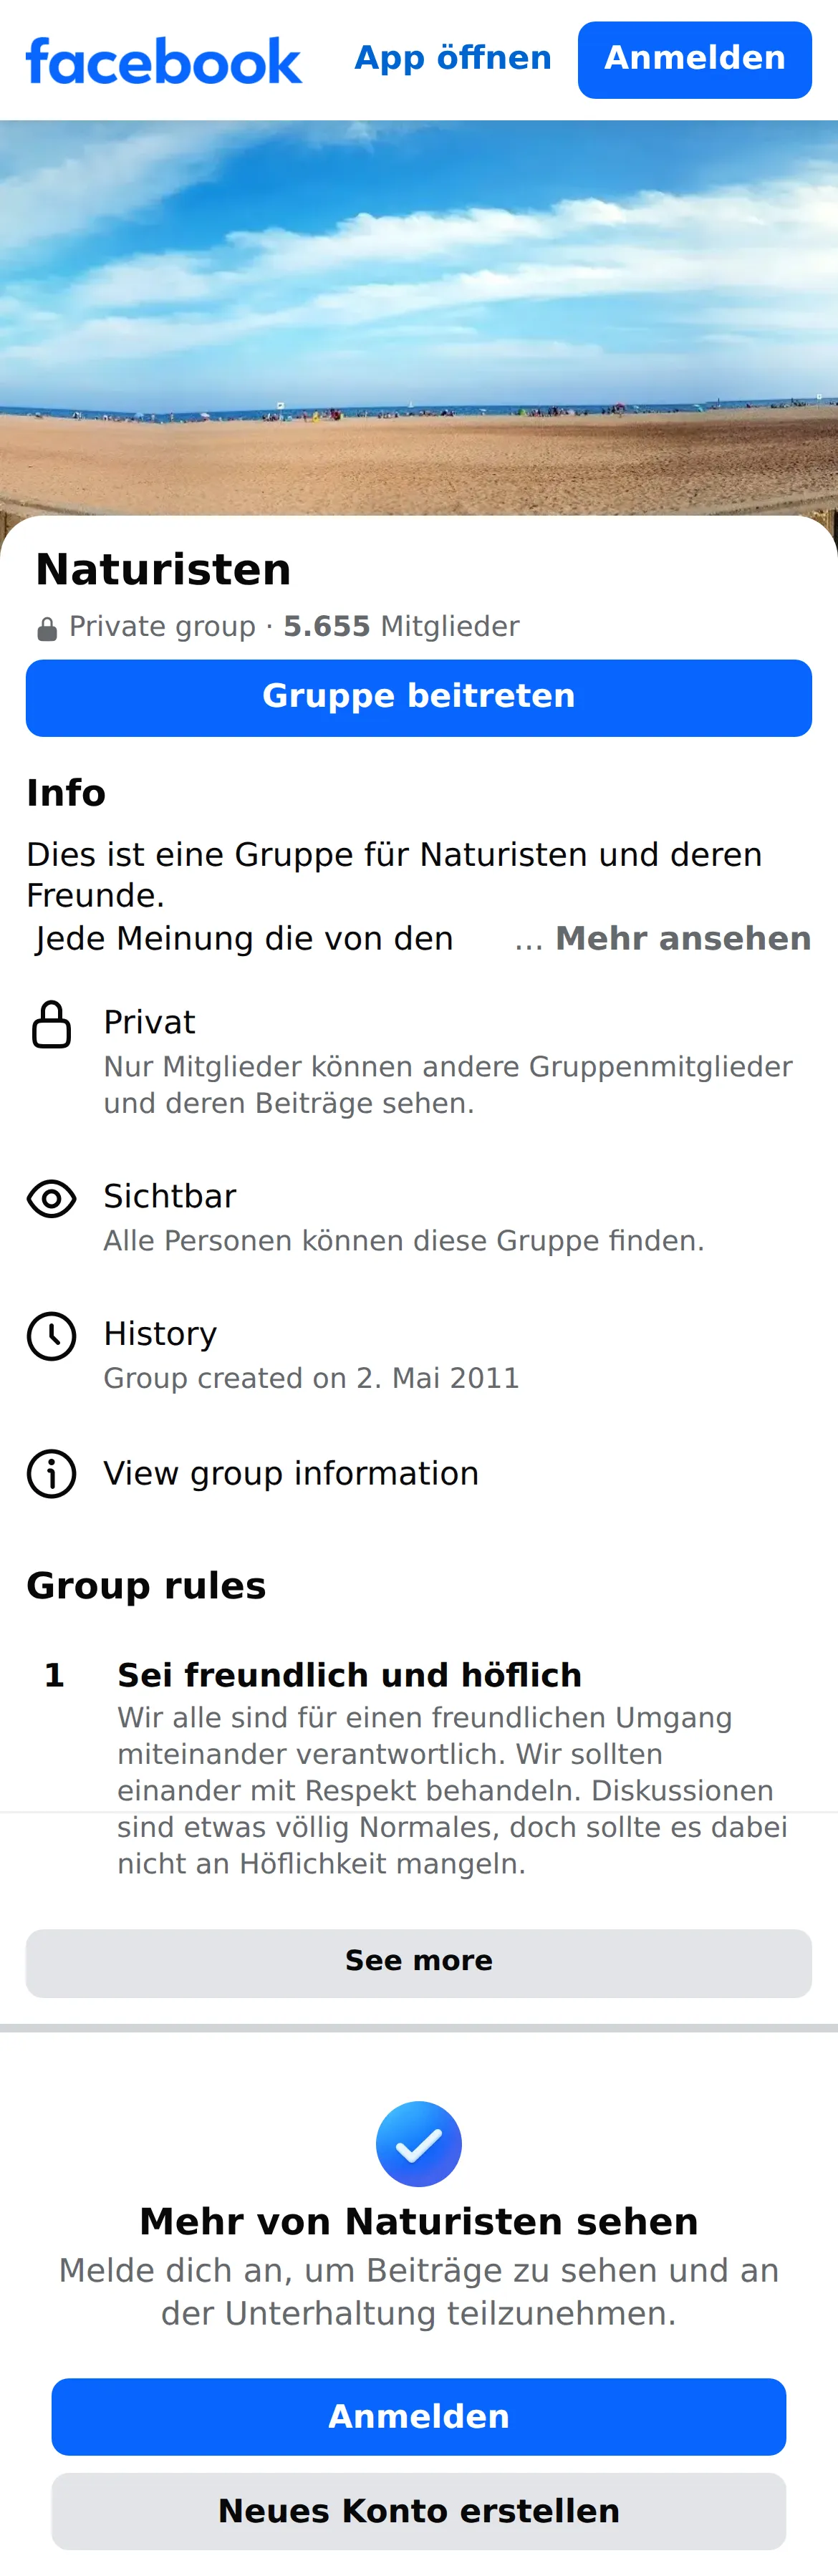Click the info circle icon
Image resolution: width=838 pixels, height=2576 pixels.
click(52, 1474)
